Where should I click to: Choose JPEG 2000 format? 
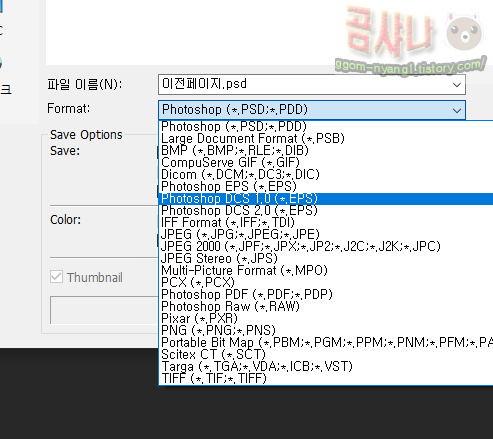pos(326,247)
